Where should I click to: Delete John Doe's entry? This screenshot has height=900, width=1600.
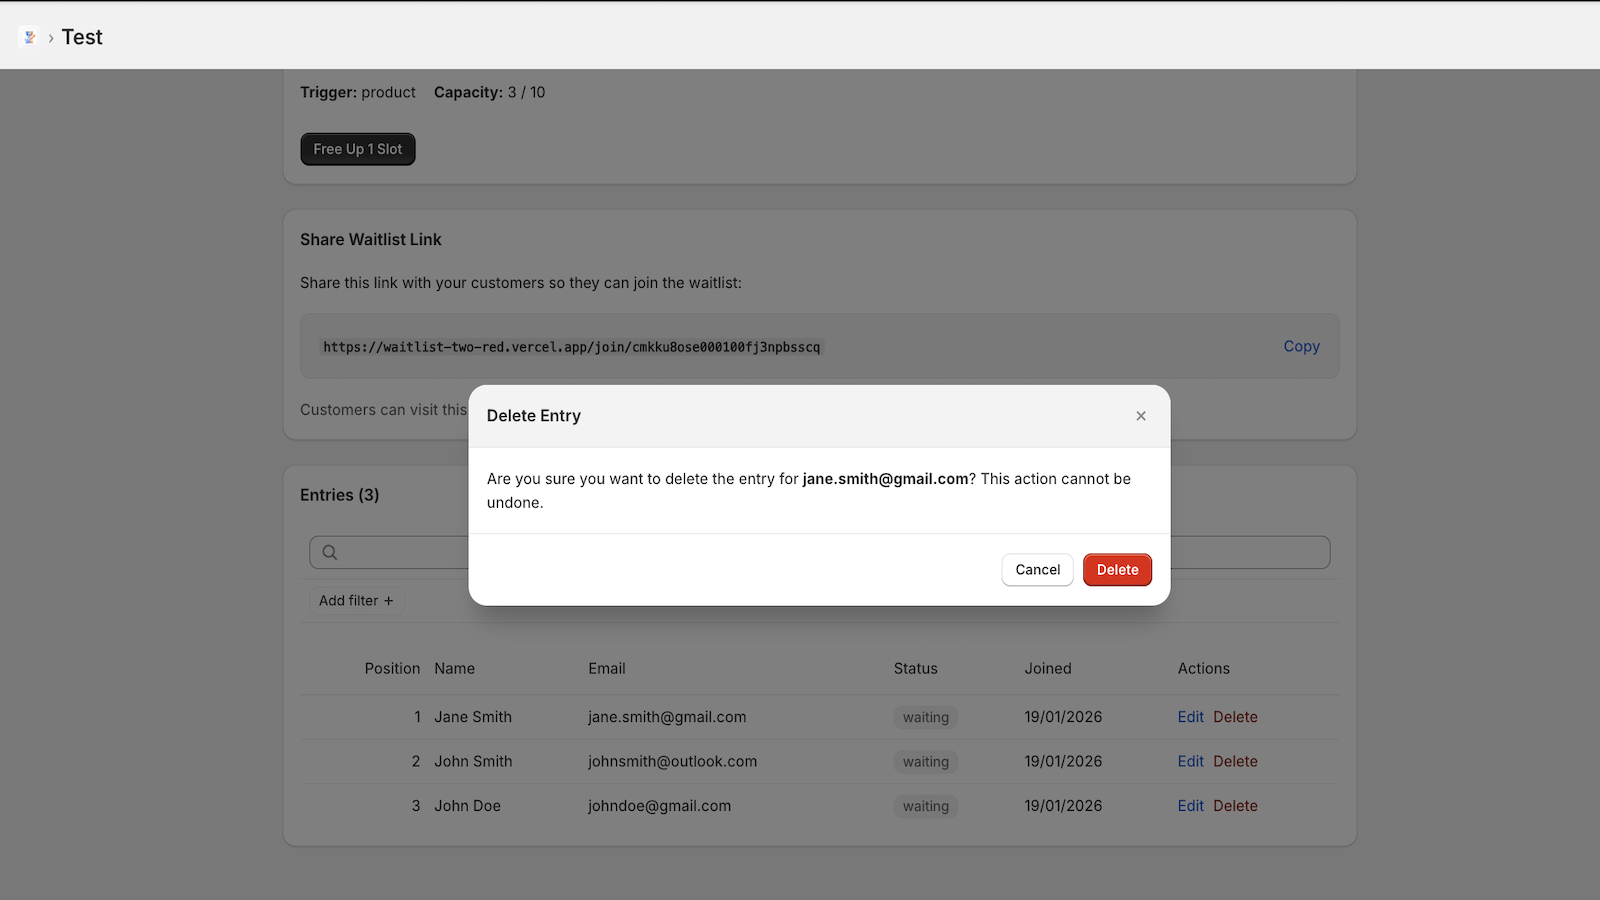coord(1235,805)
